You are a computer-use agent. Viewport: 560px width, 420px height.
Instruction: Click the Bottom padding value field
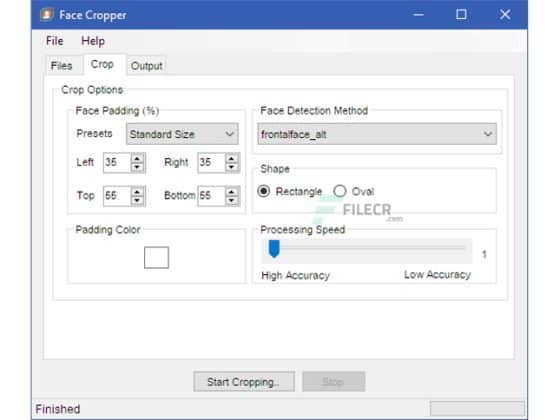pos(211,196)
